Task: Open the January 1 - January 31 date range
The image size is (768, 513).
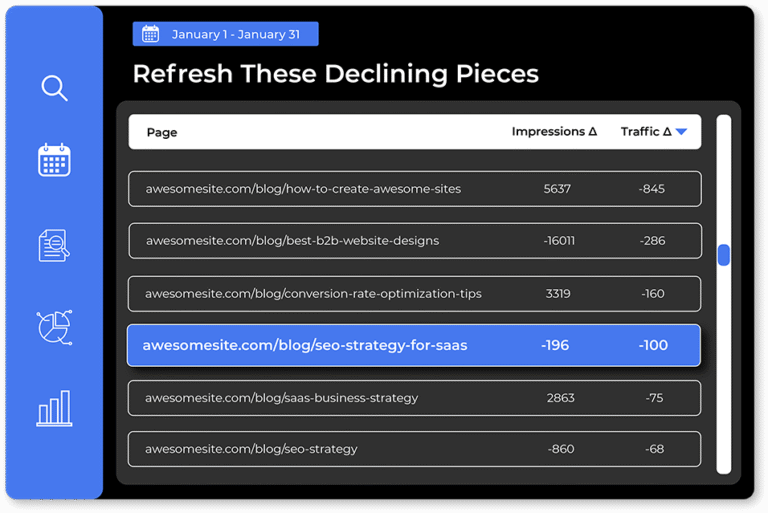Action: point(235,34)
